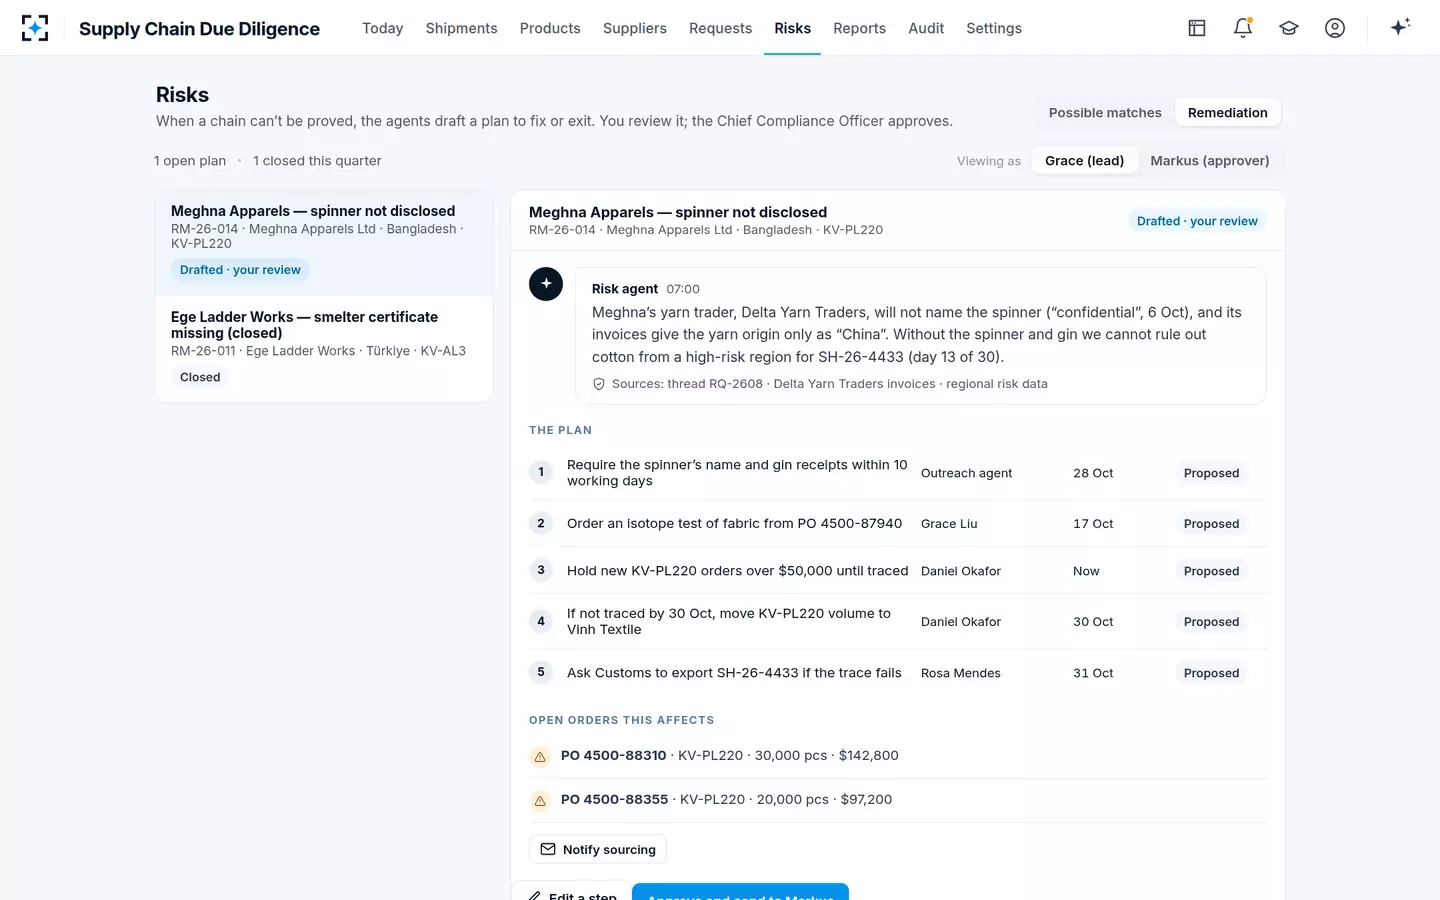Open the Suppliers tab
The height and width of the screenshot is (900, 1440).
click(x=635, y=28)
